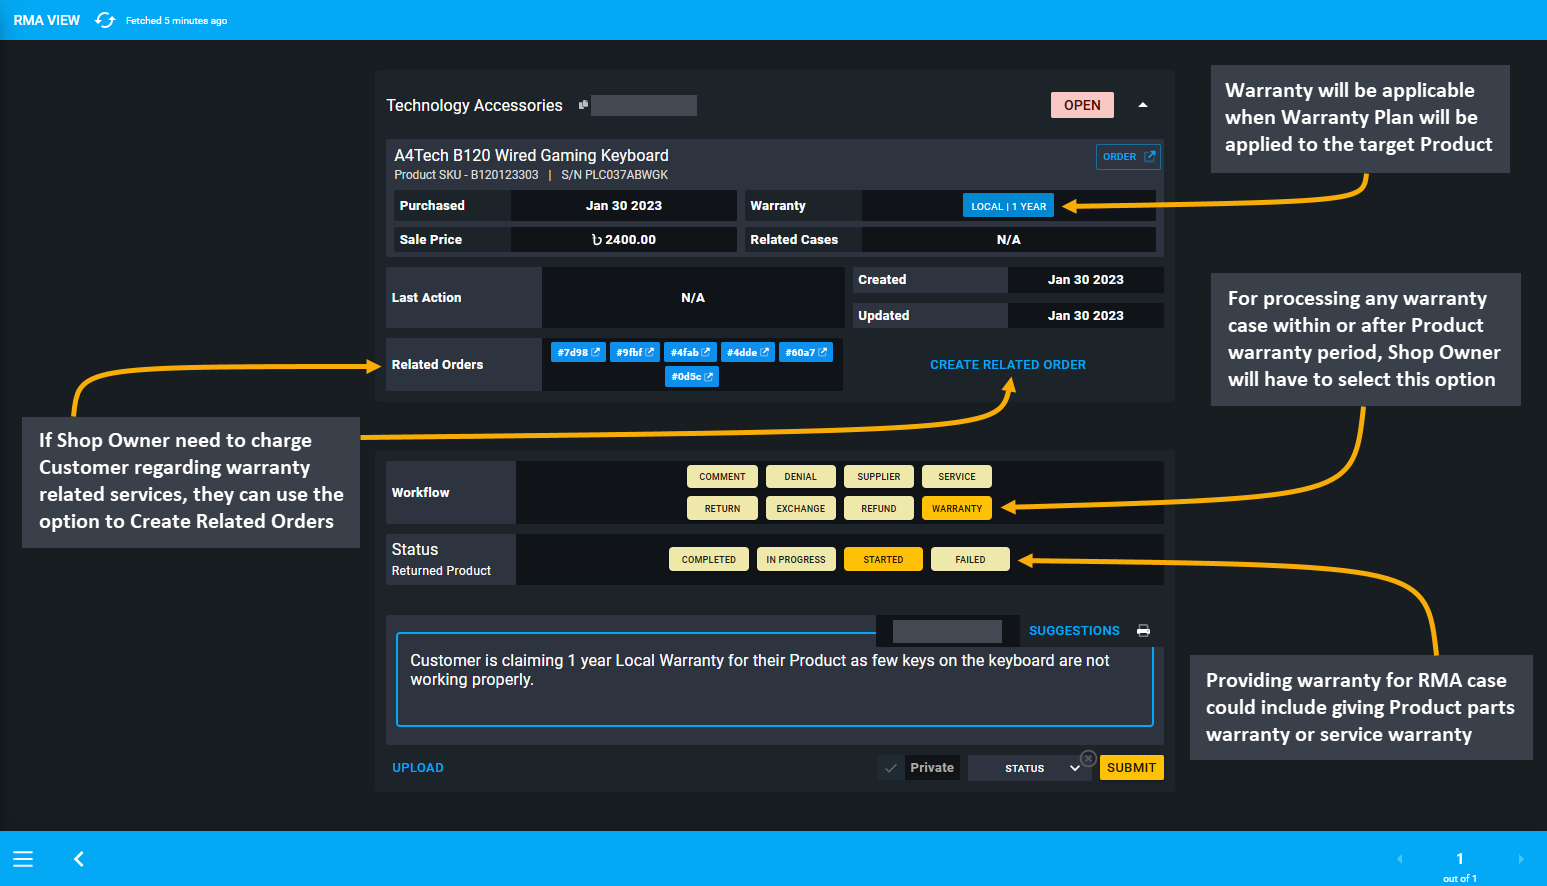
Task: Click the RMA VIEW title
Action: (47, 20)
